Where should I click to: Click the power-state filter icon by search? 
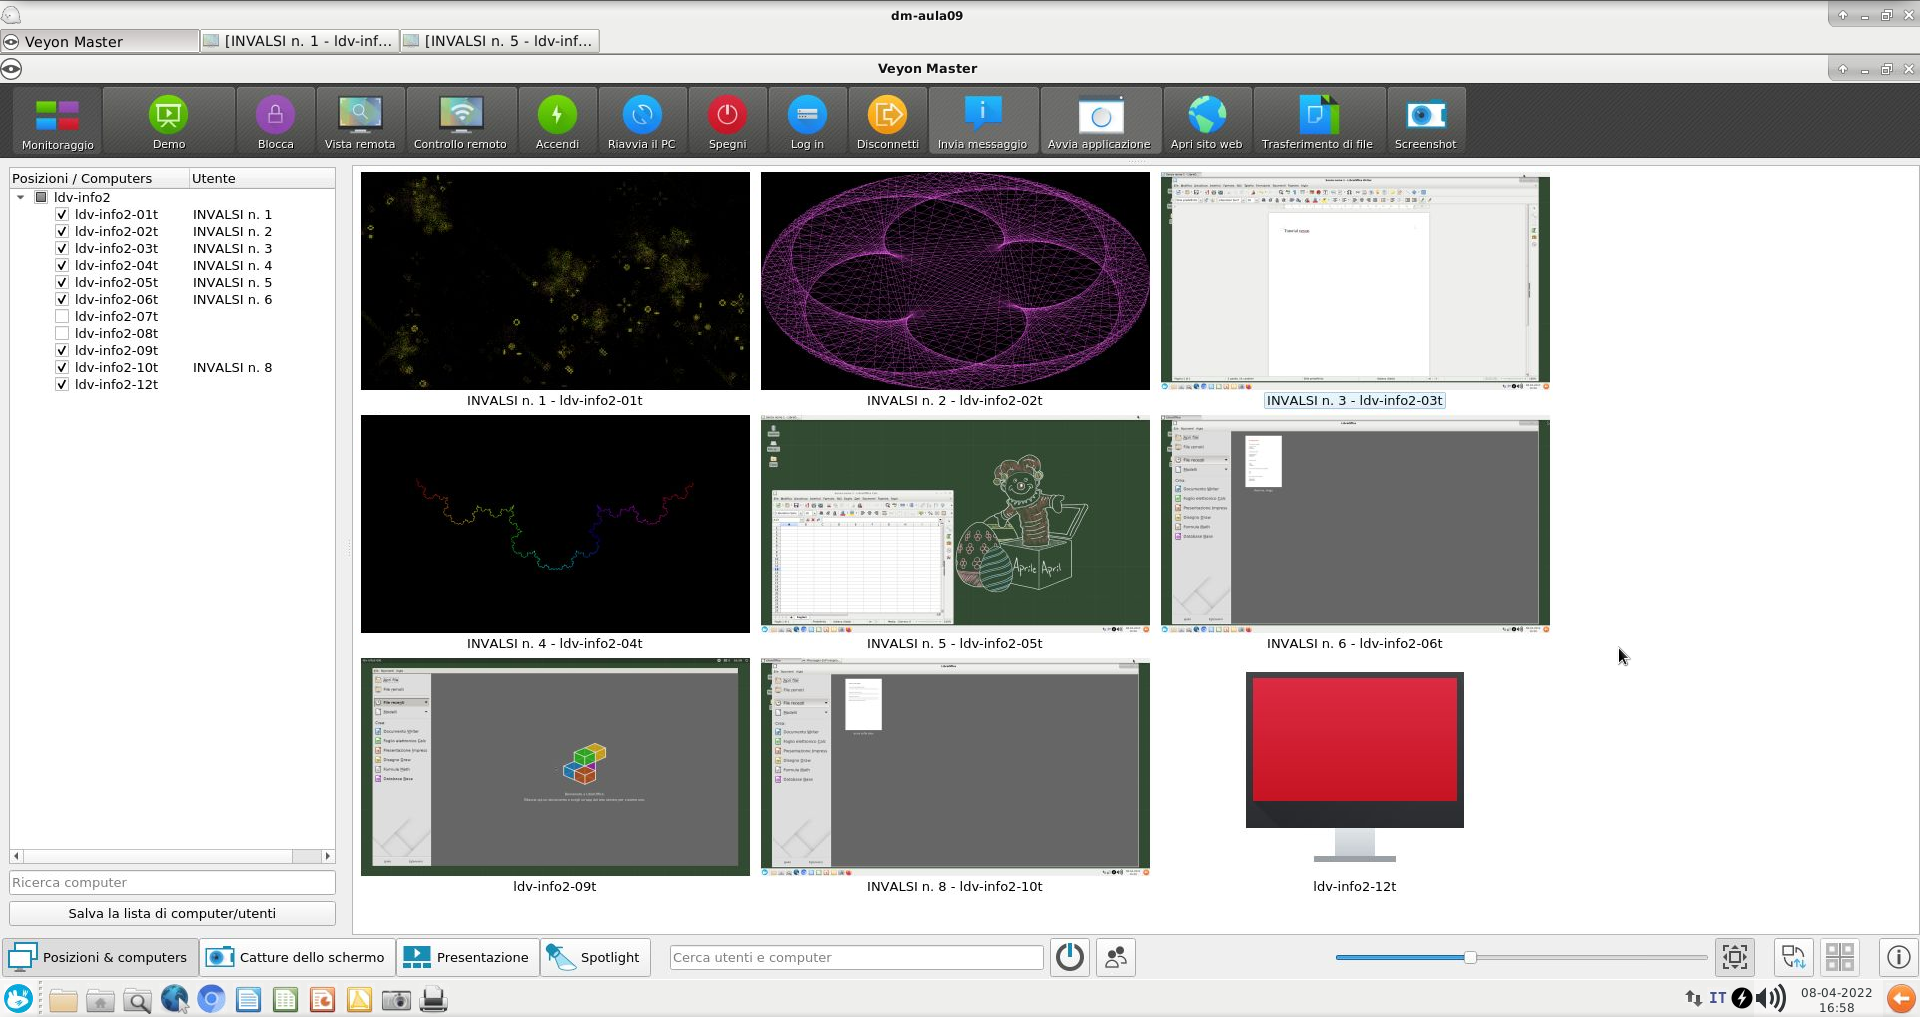(x=1070, y=957)
